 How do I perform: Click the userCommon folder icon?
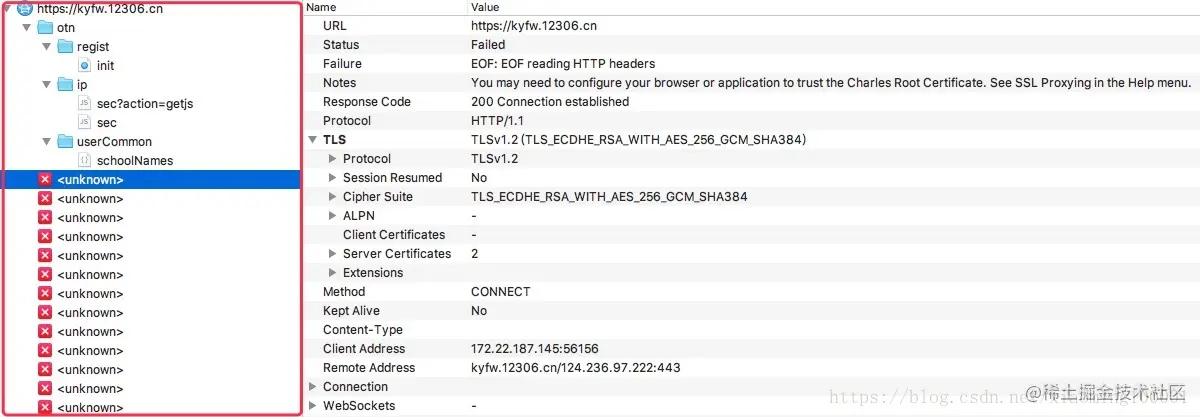click(65, 141)
